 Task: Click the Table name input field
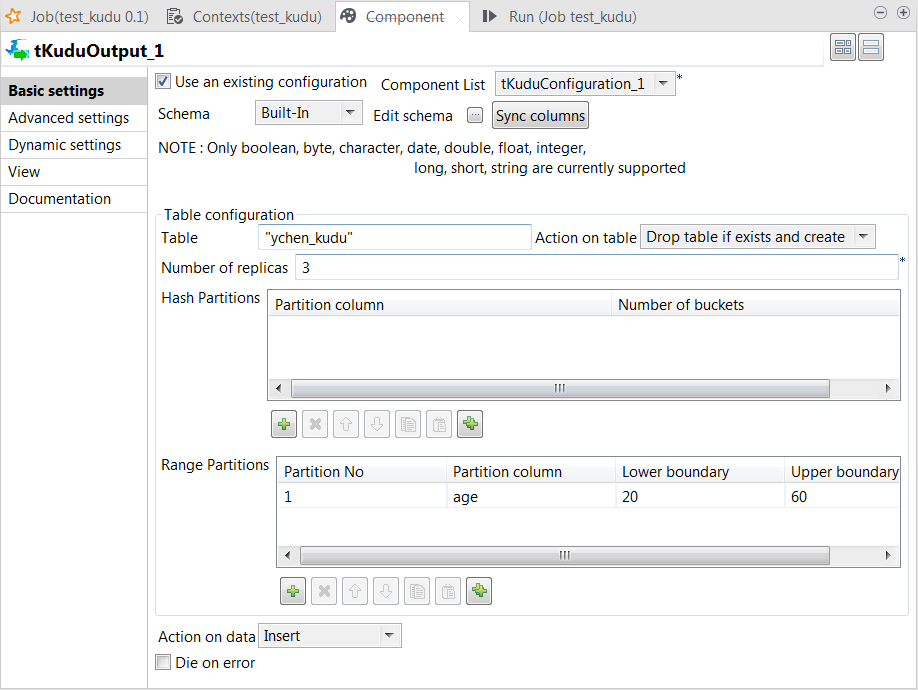pyautogui.click(x=394, y=237)
